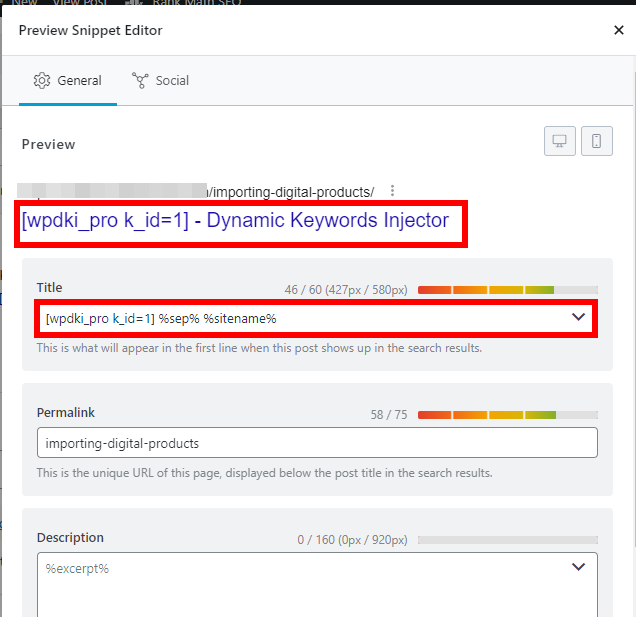The image size is (636, 617).
Task: Close the Preview Snippet Editor dialog
Action: (618, 30)
